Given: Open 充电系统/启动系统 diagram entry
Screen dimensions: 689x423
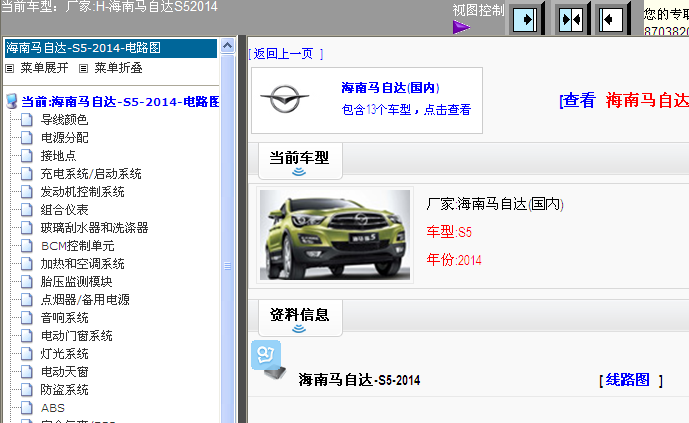Looking at the screenshot, I should coord(91,174).
